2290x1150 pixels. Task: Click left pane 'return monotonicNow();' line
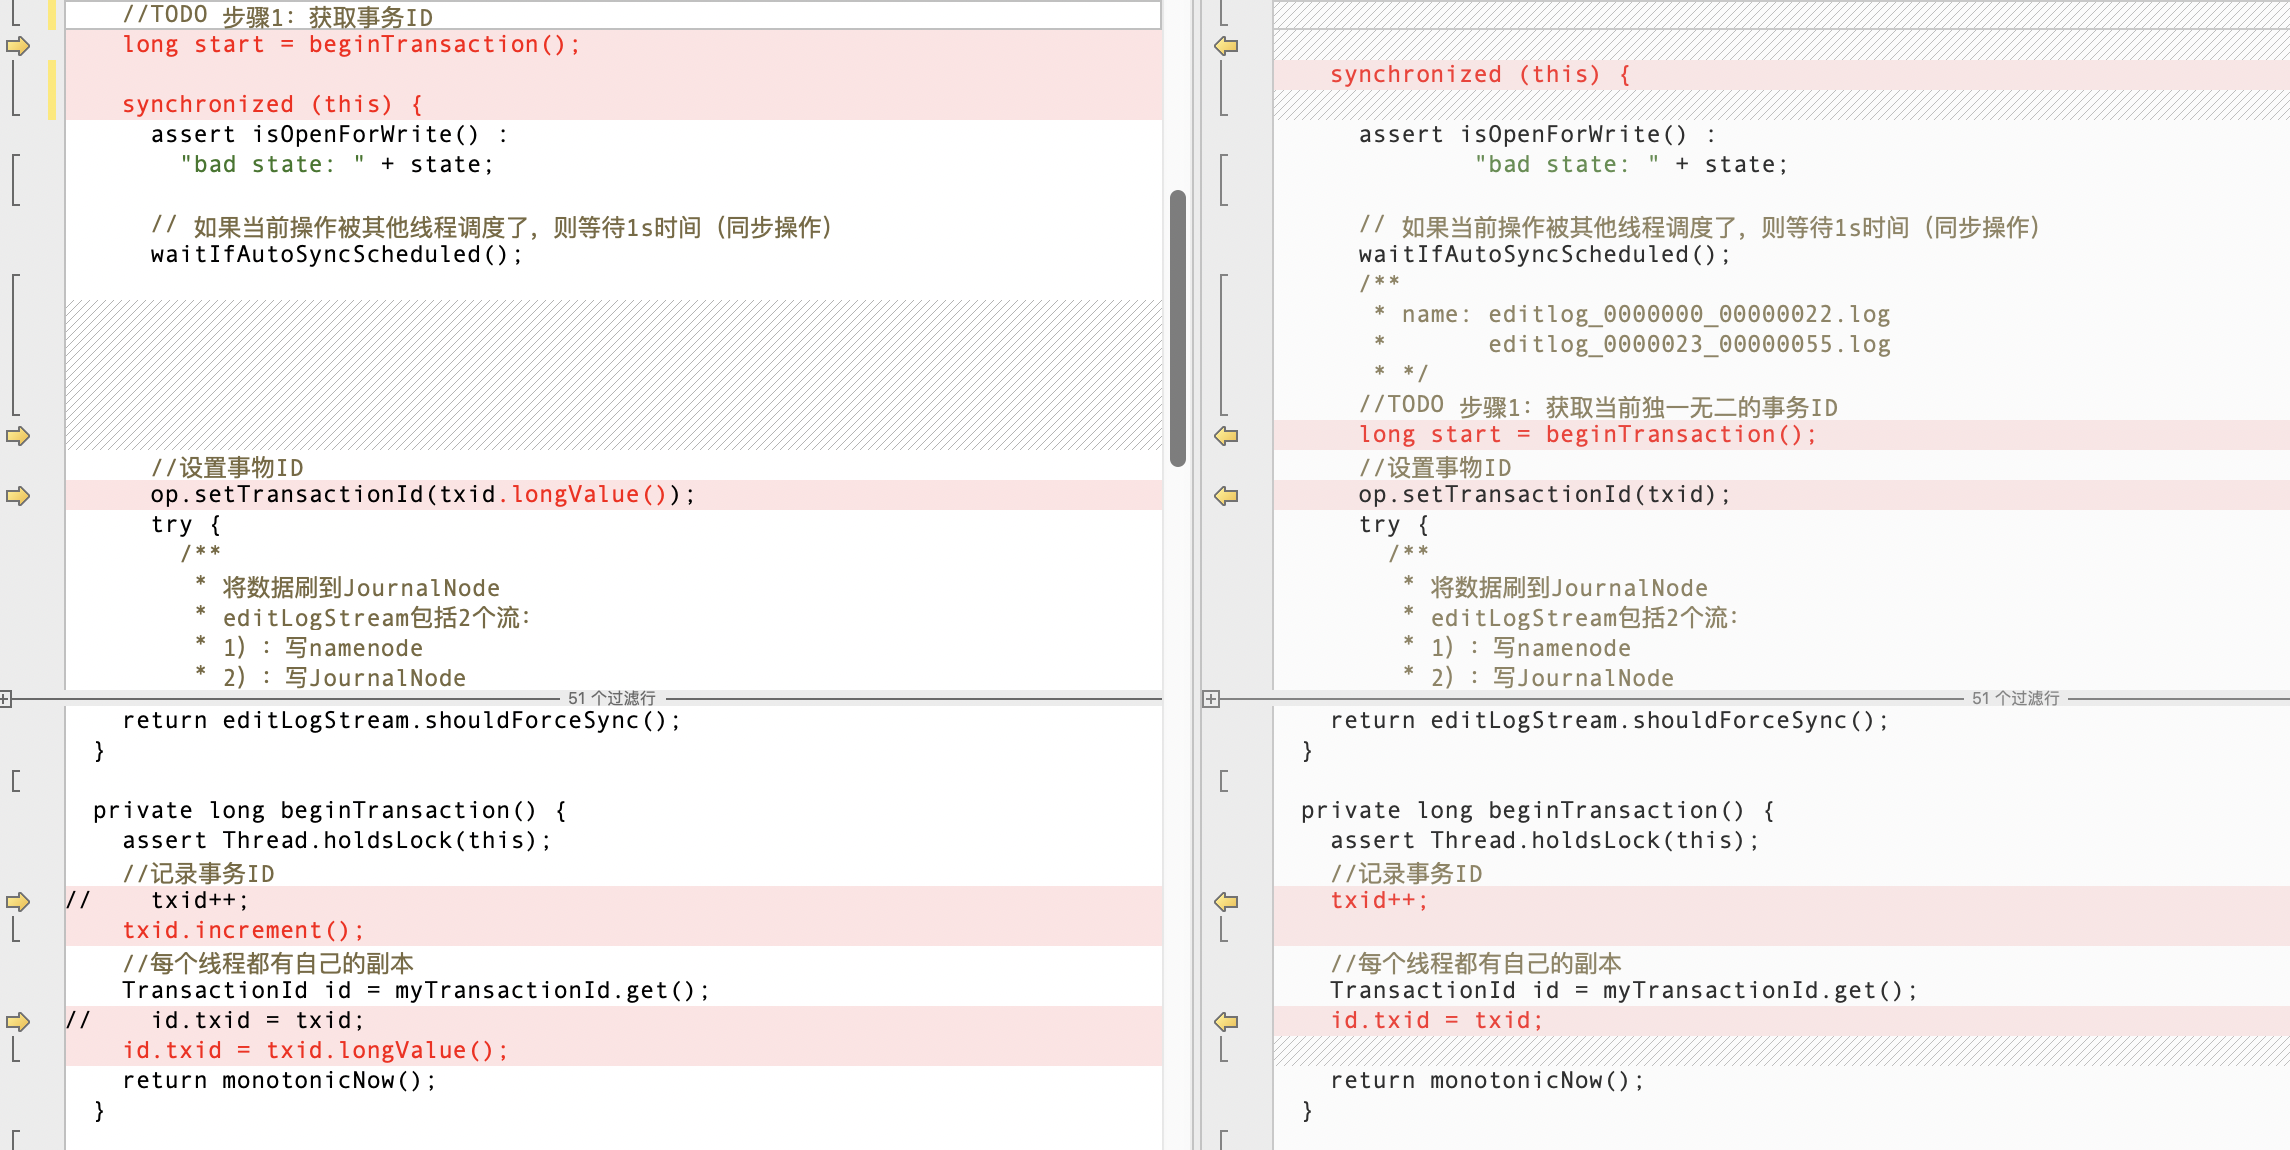pos(279,1080)
